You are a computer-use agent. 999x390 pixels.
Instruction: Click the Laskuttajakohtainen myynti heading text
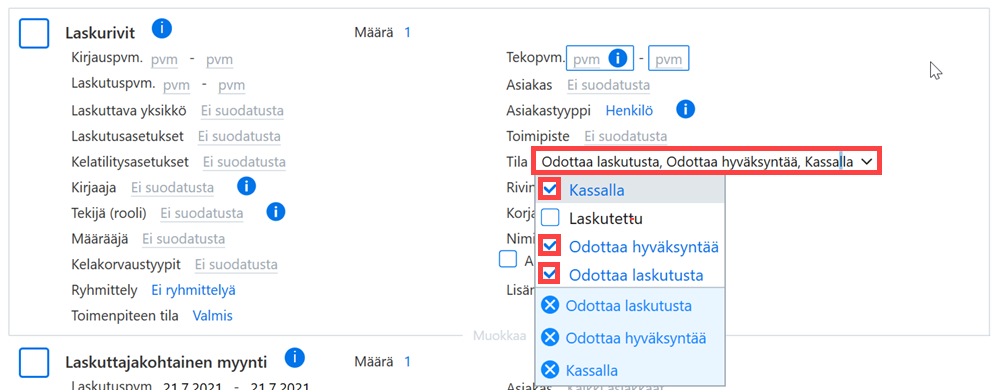166,363
